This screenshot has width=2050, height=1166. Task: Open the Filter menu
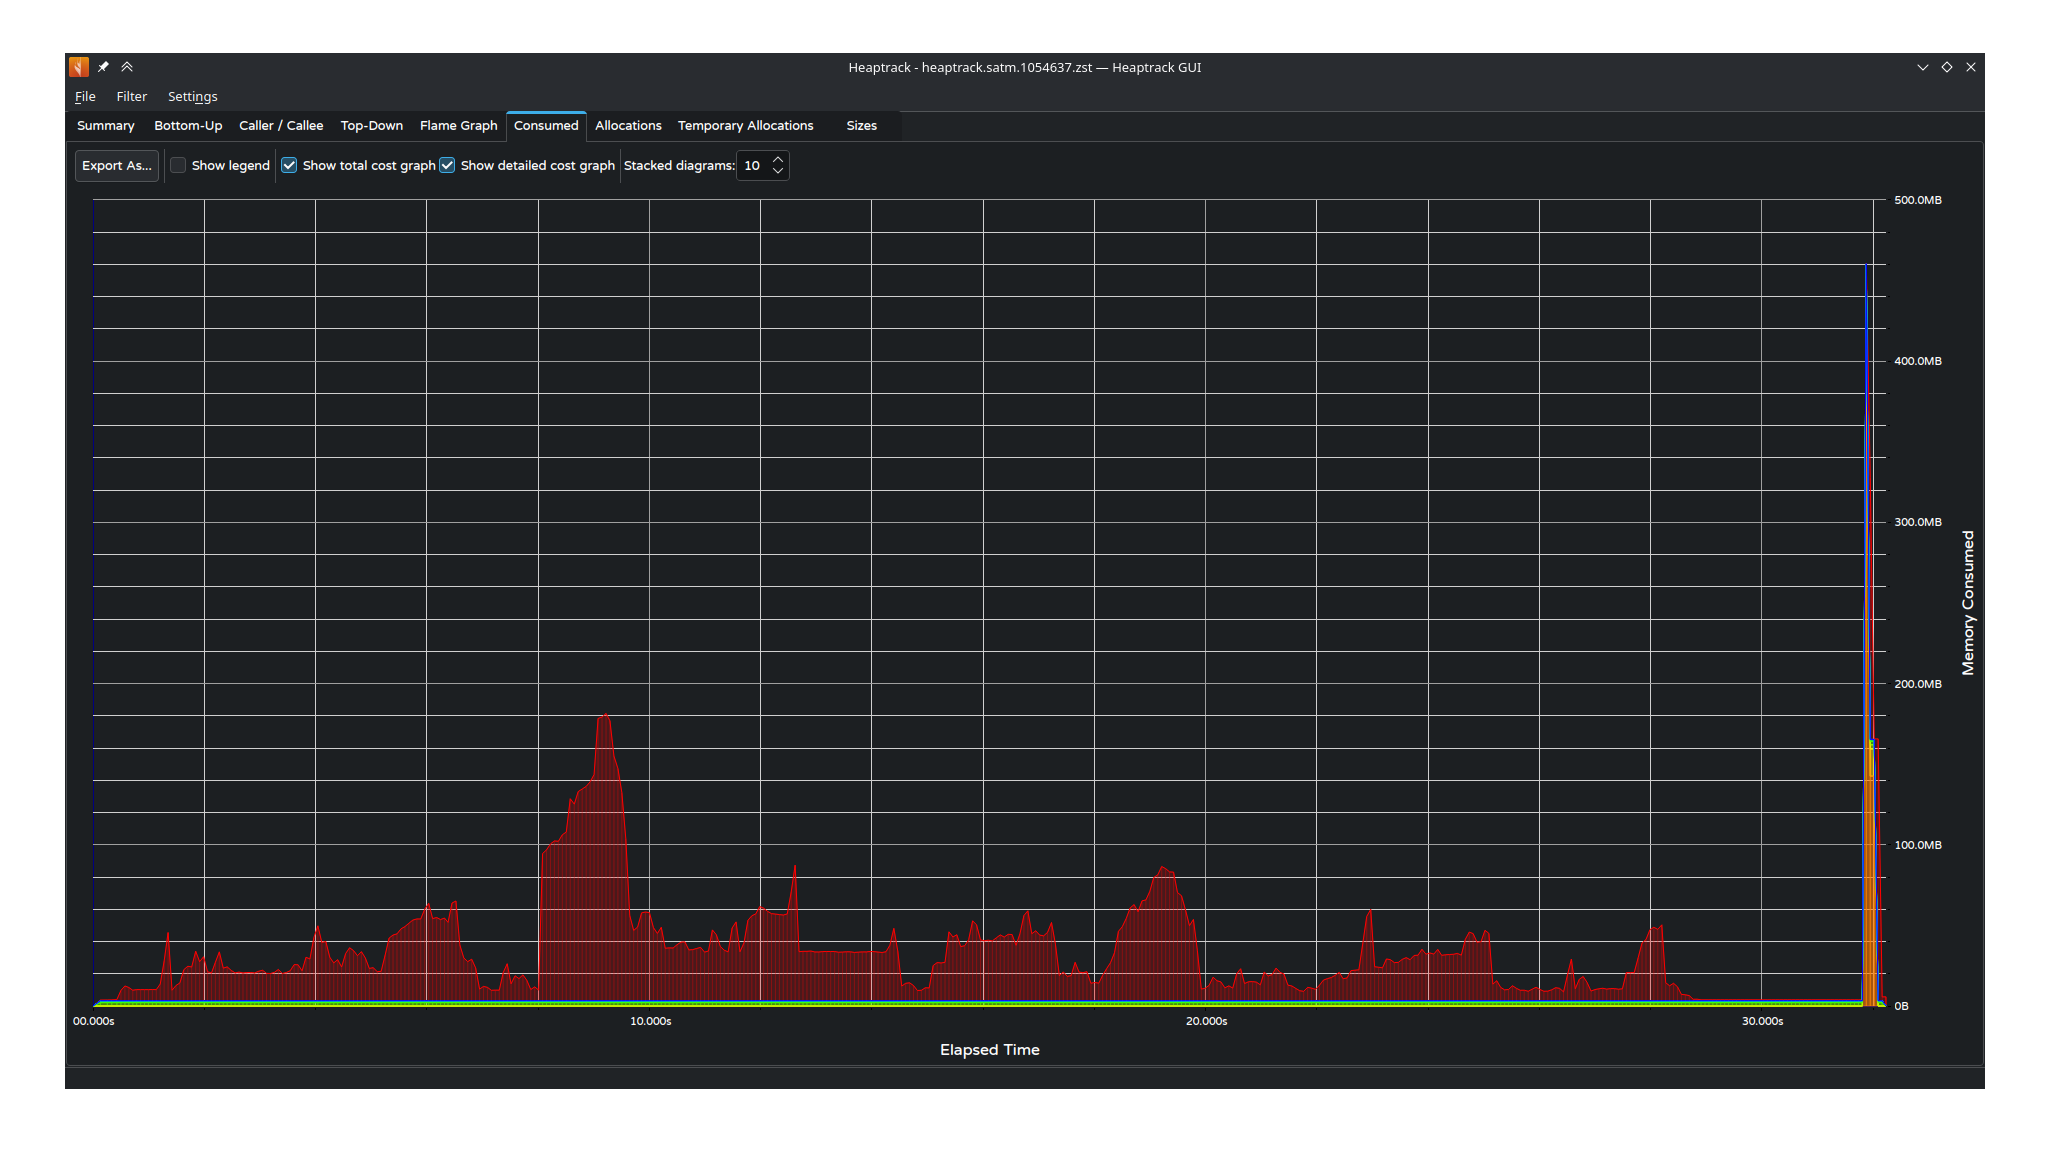[131, 96]
